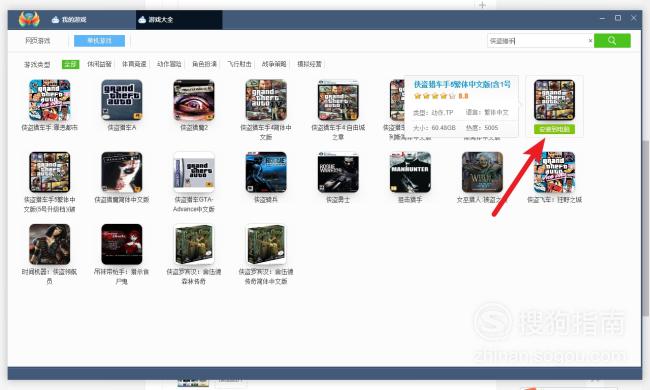Screen dimensions: 650x390
Task: Open the Rogue Warrior cover icon
Action: pos(338,172)
